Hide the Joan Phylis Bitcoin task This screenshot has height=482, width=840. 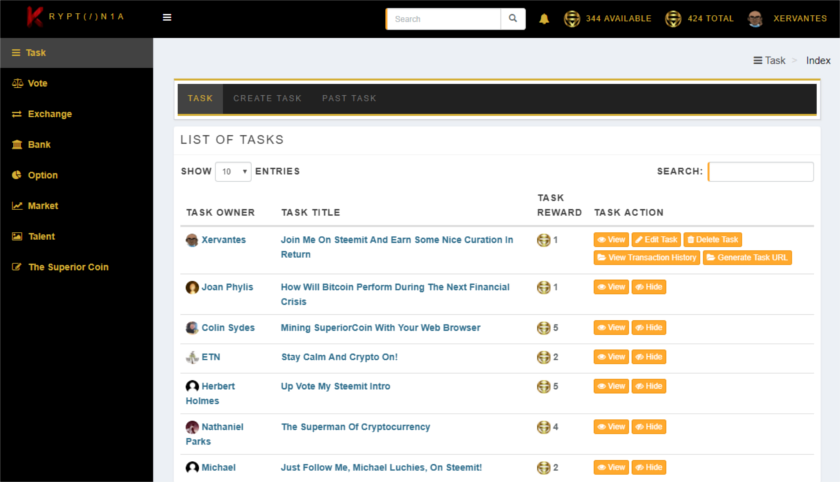tap(649, 287)
